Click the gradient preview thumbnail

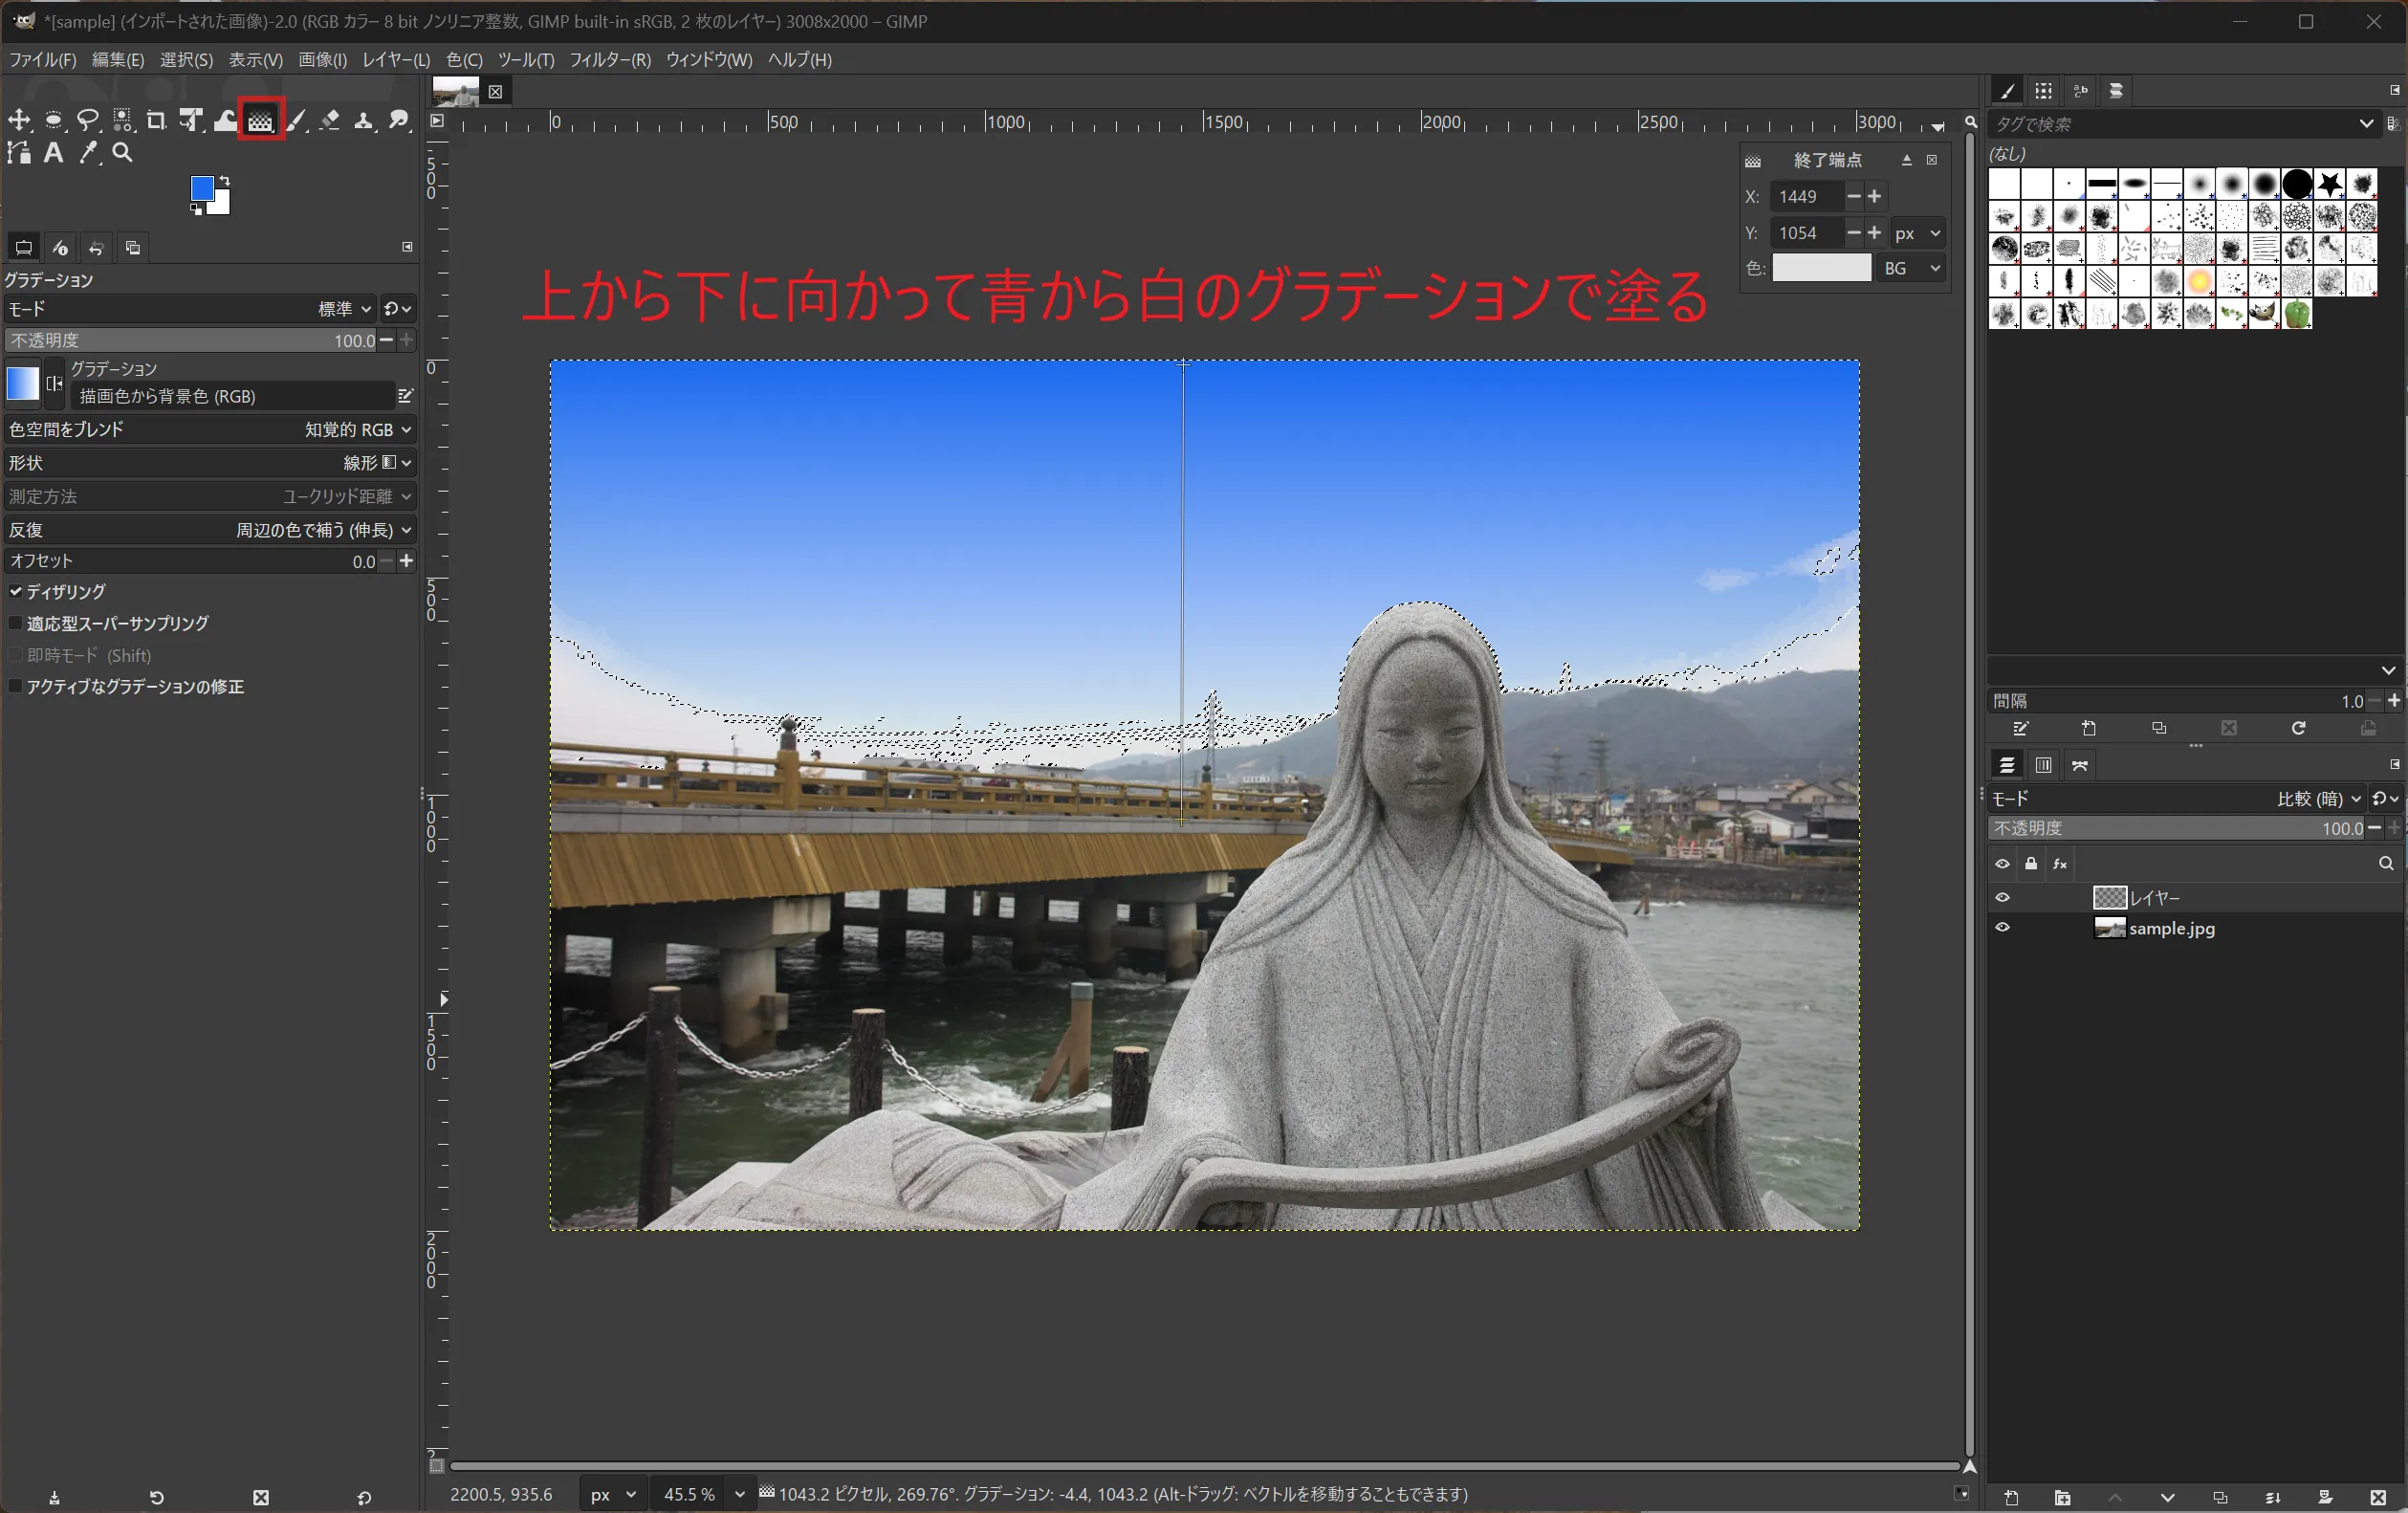pos(22,383)
